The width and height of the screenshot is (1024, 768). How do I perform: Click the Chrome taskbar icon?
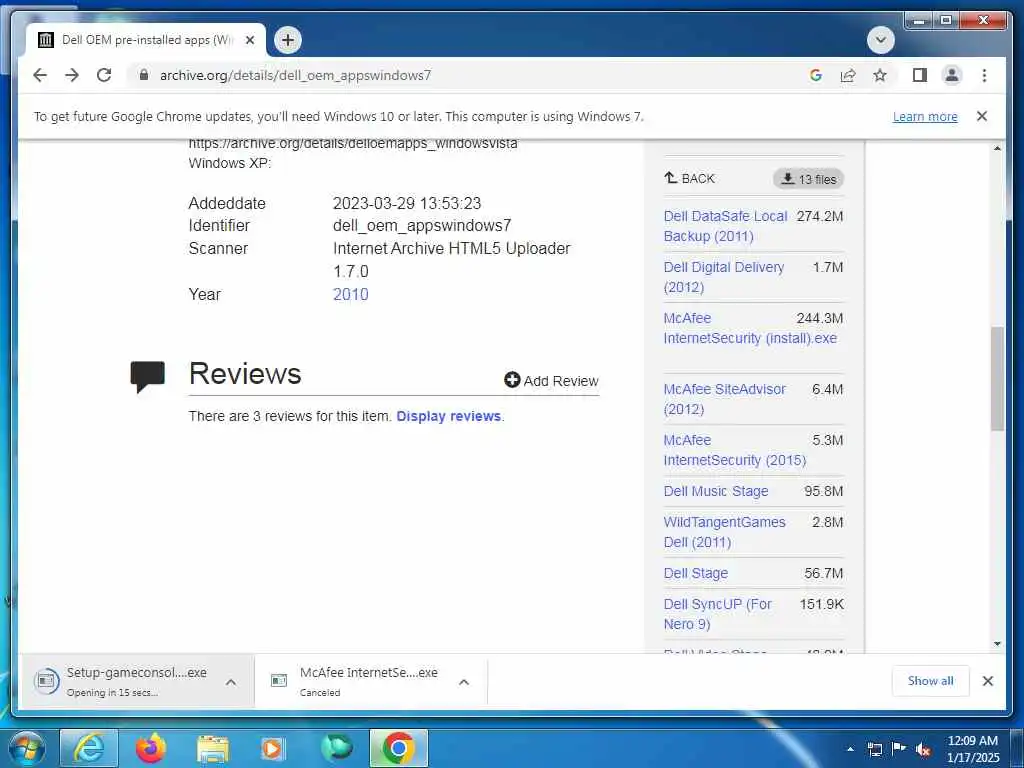398,748
